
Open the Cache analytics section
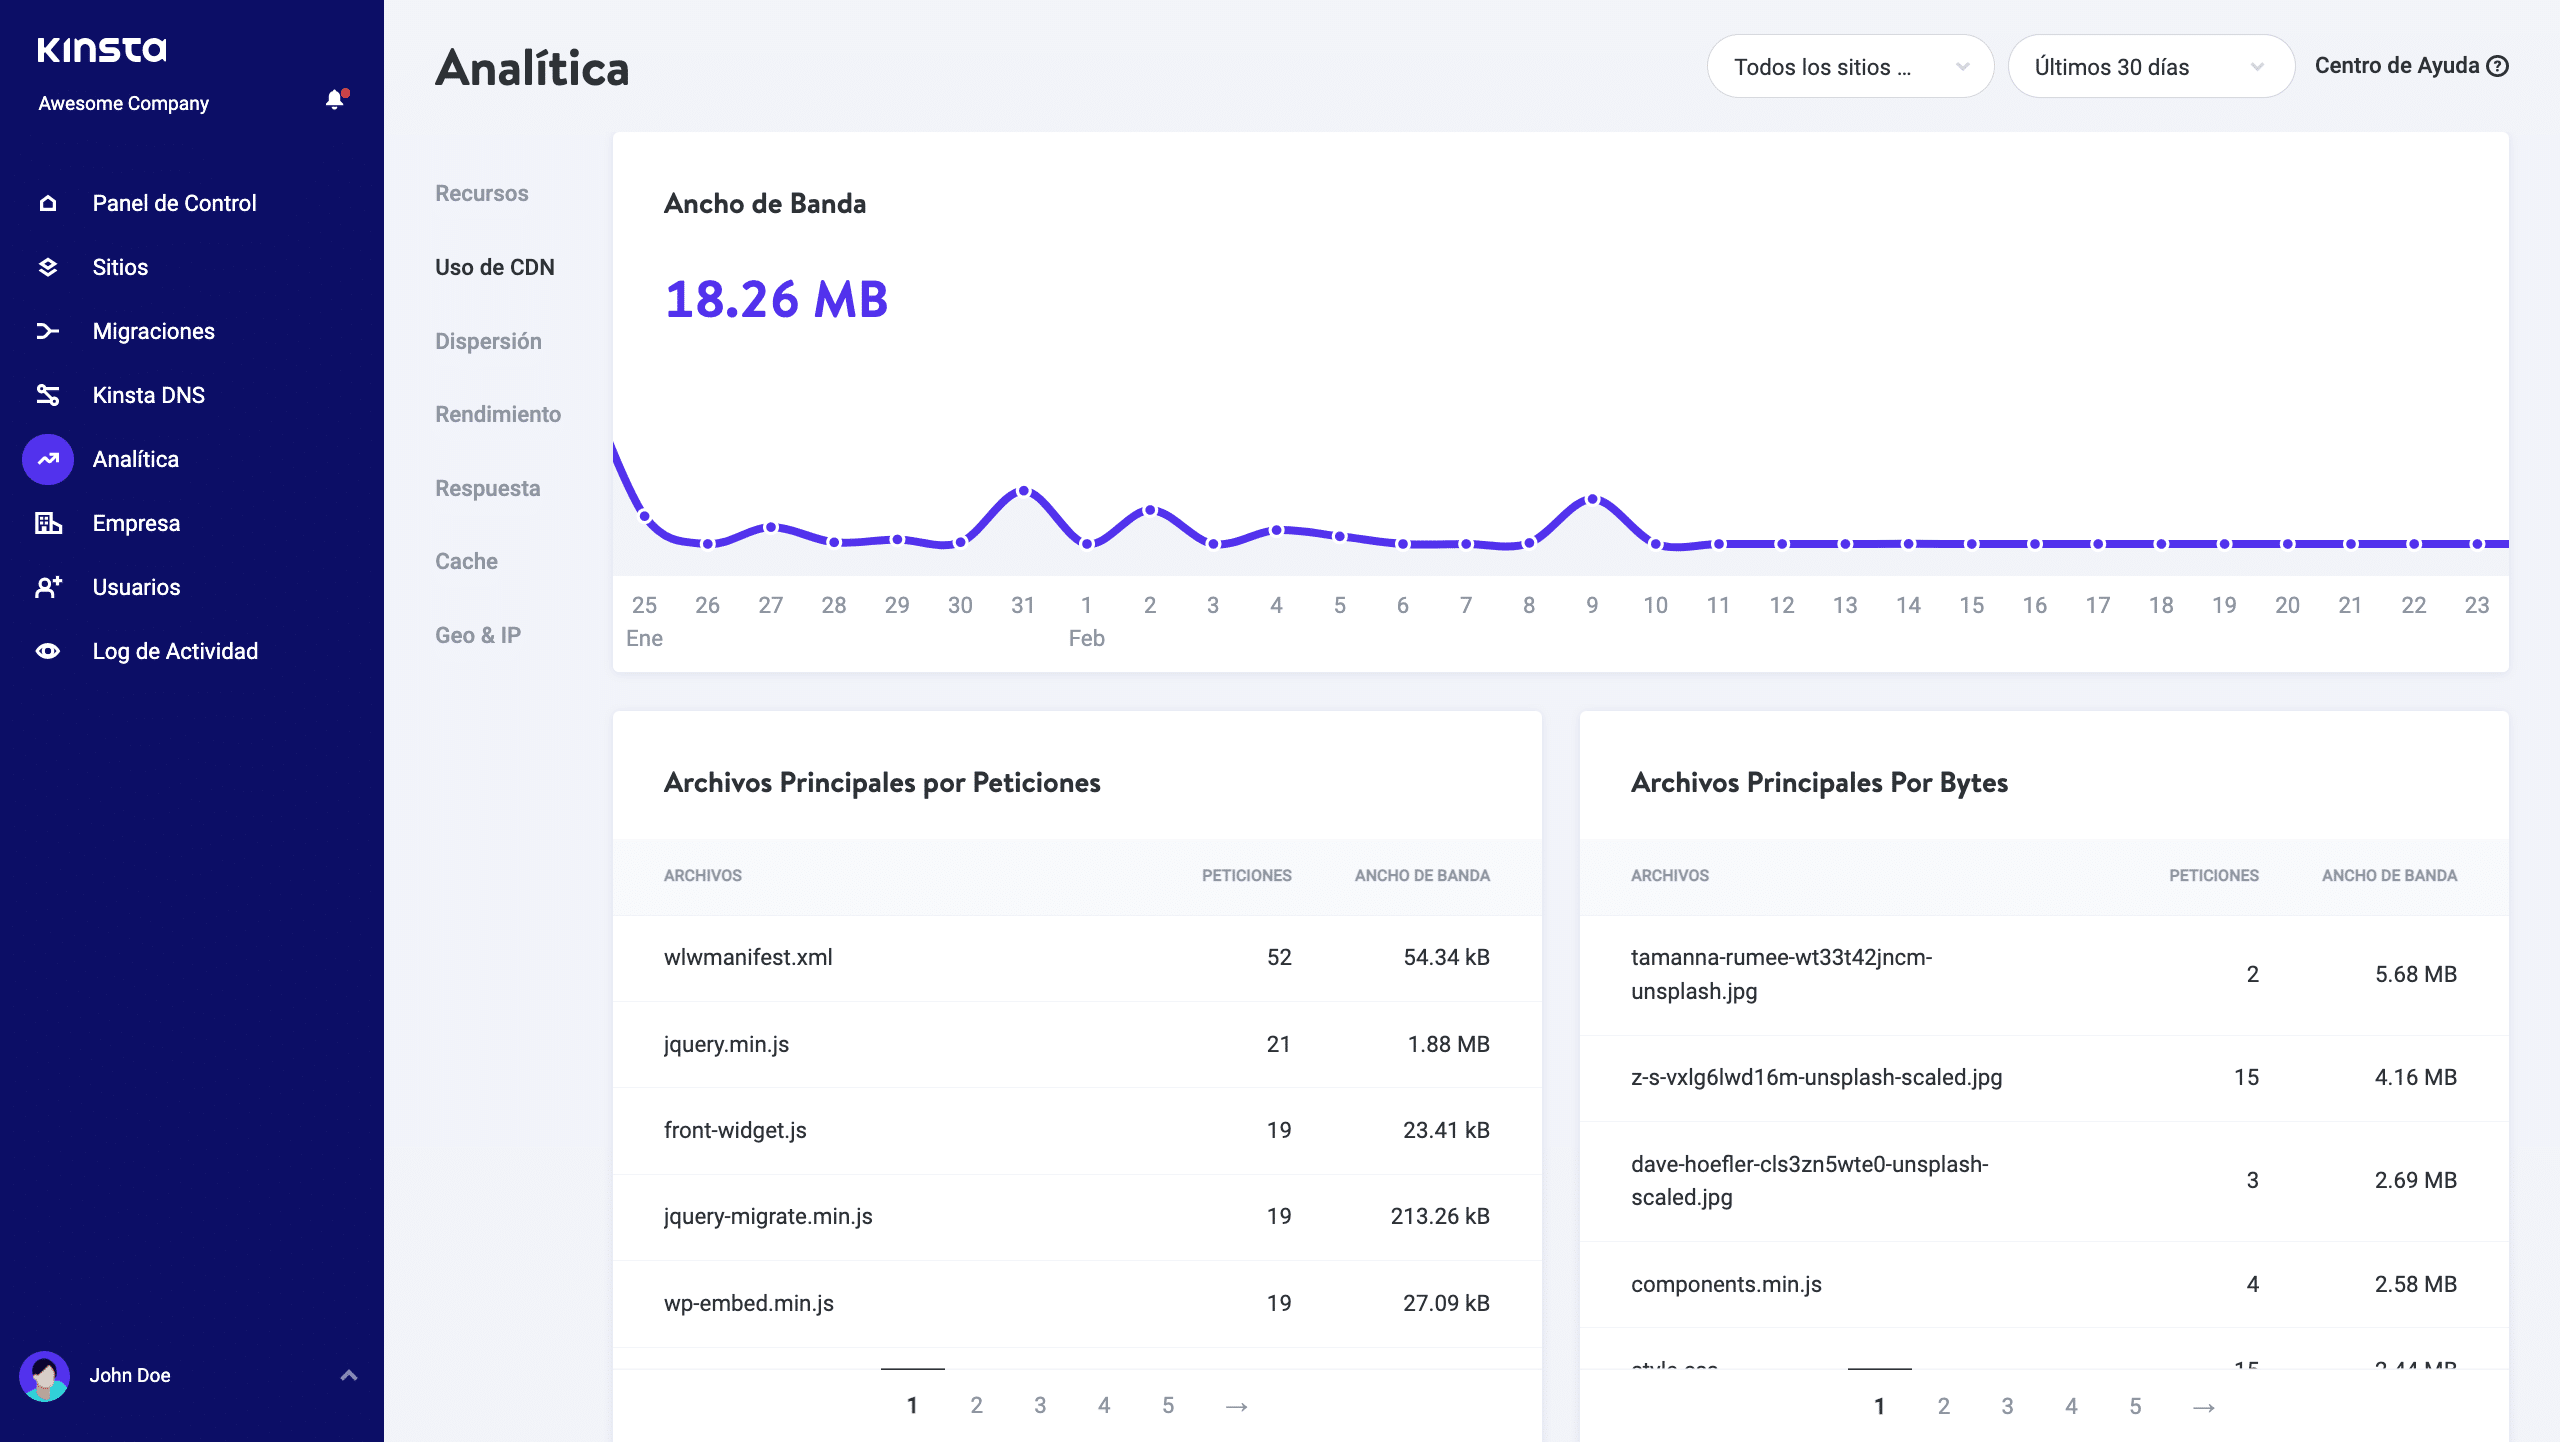coord(466,561)
